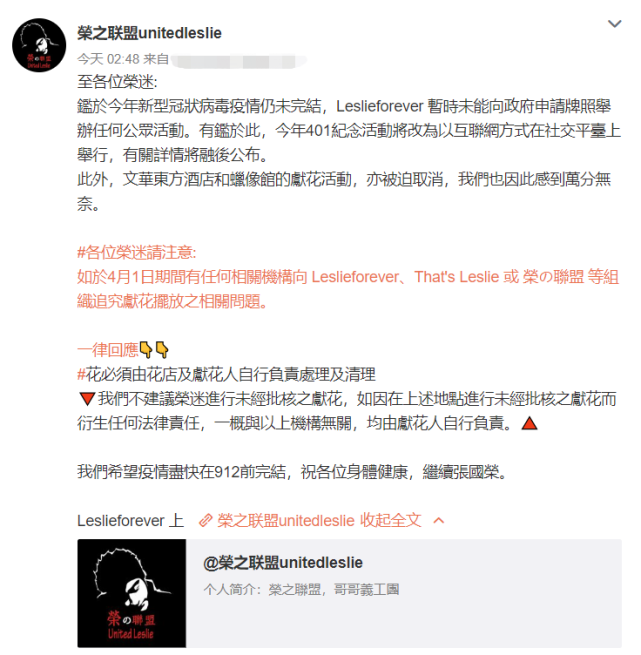Click the red 一律回應 text
Viewport: 641px width, 655px height.
[108, 350]
